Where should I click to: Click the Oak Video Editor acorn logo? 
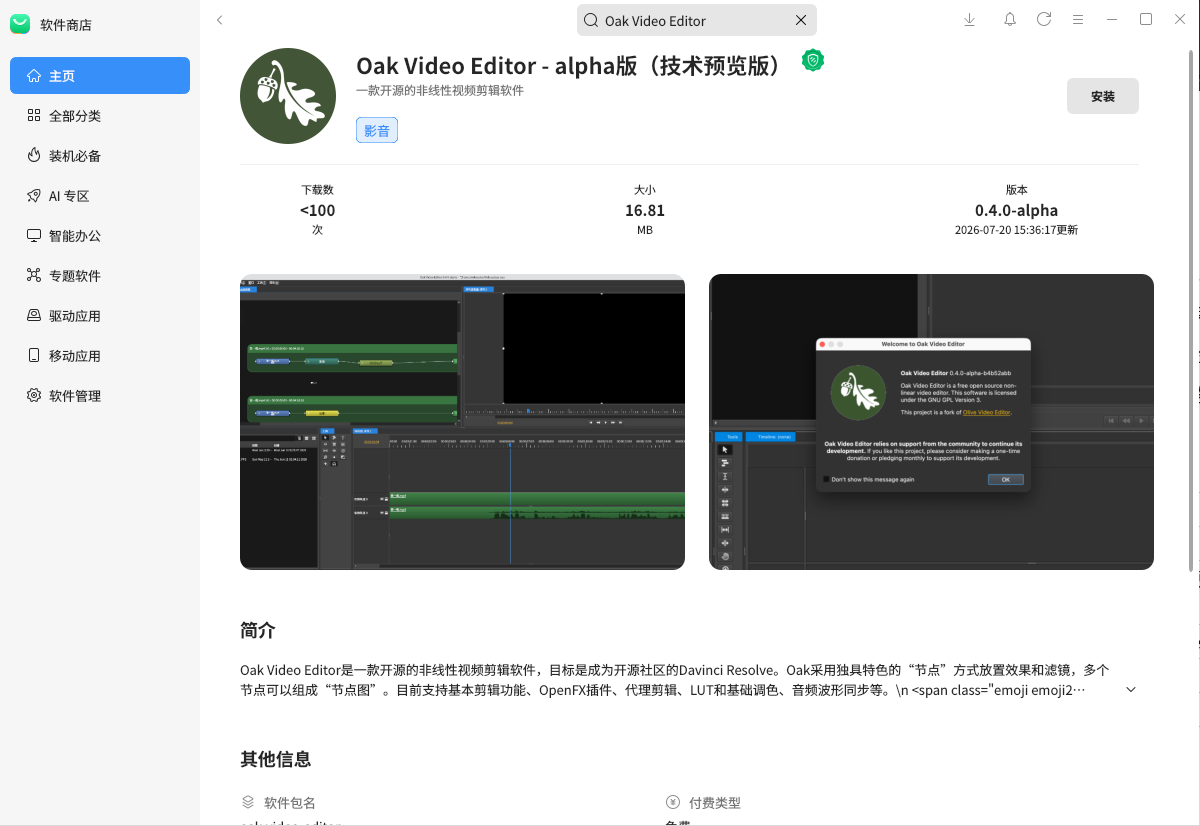[x=288, y=96]
